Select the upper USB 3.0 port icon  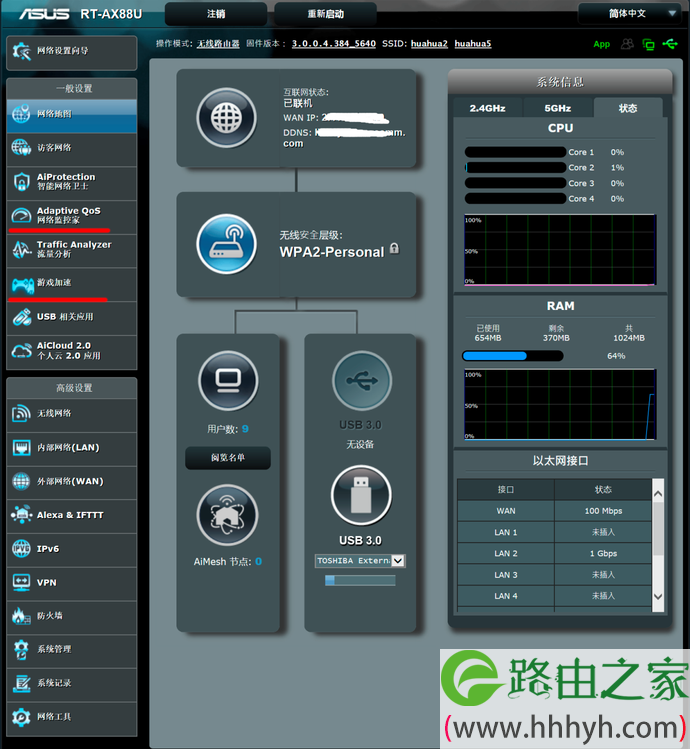pyautogui.click(x=362, y=381)
